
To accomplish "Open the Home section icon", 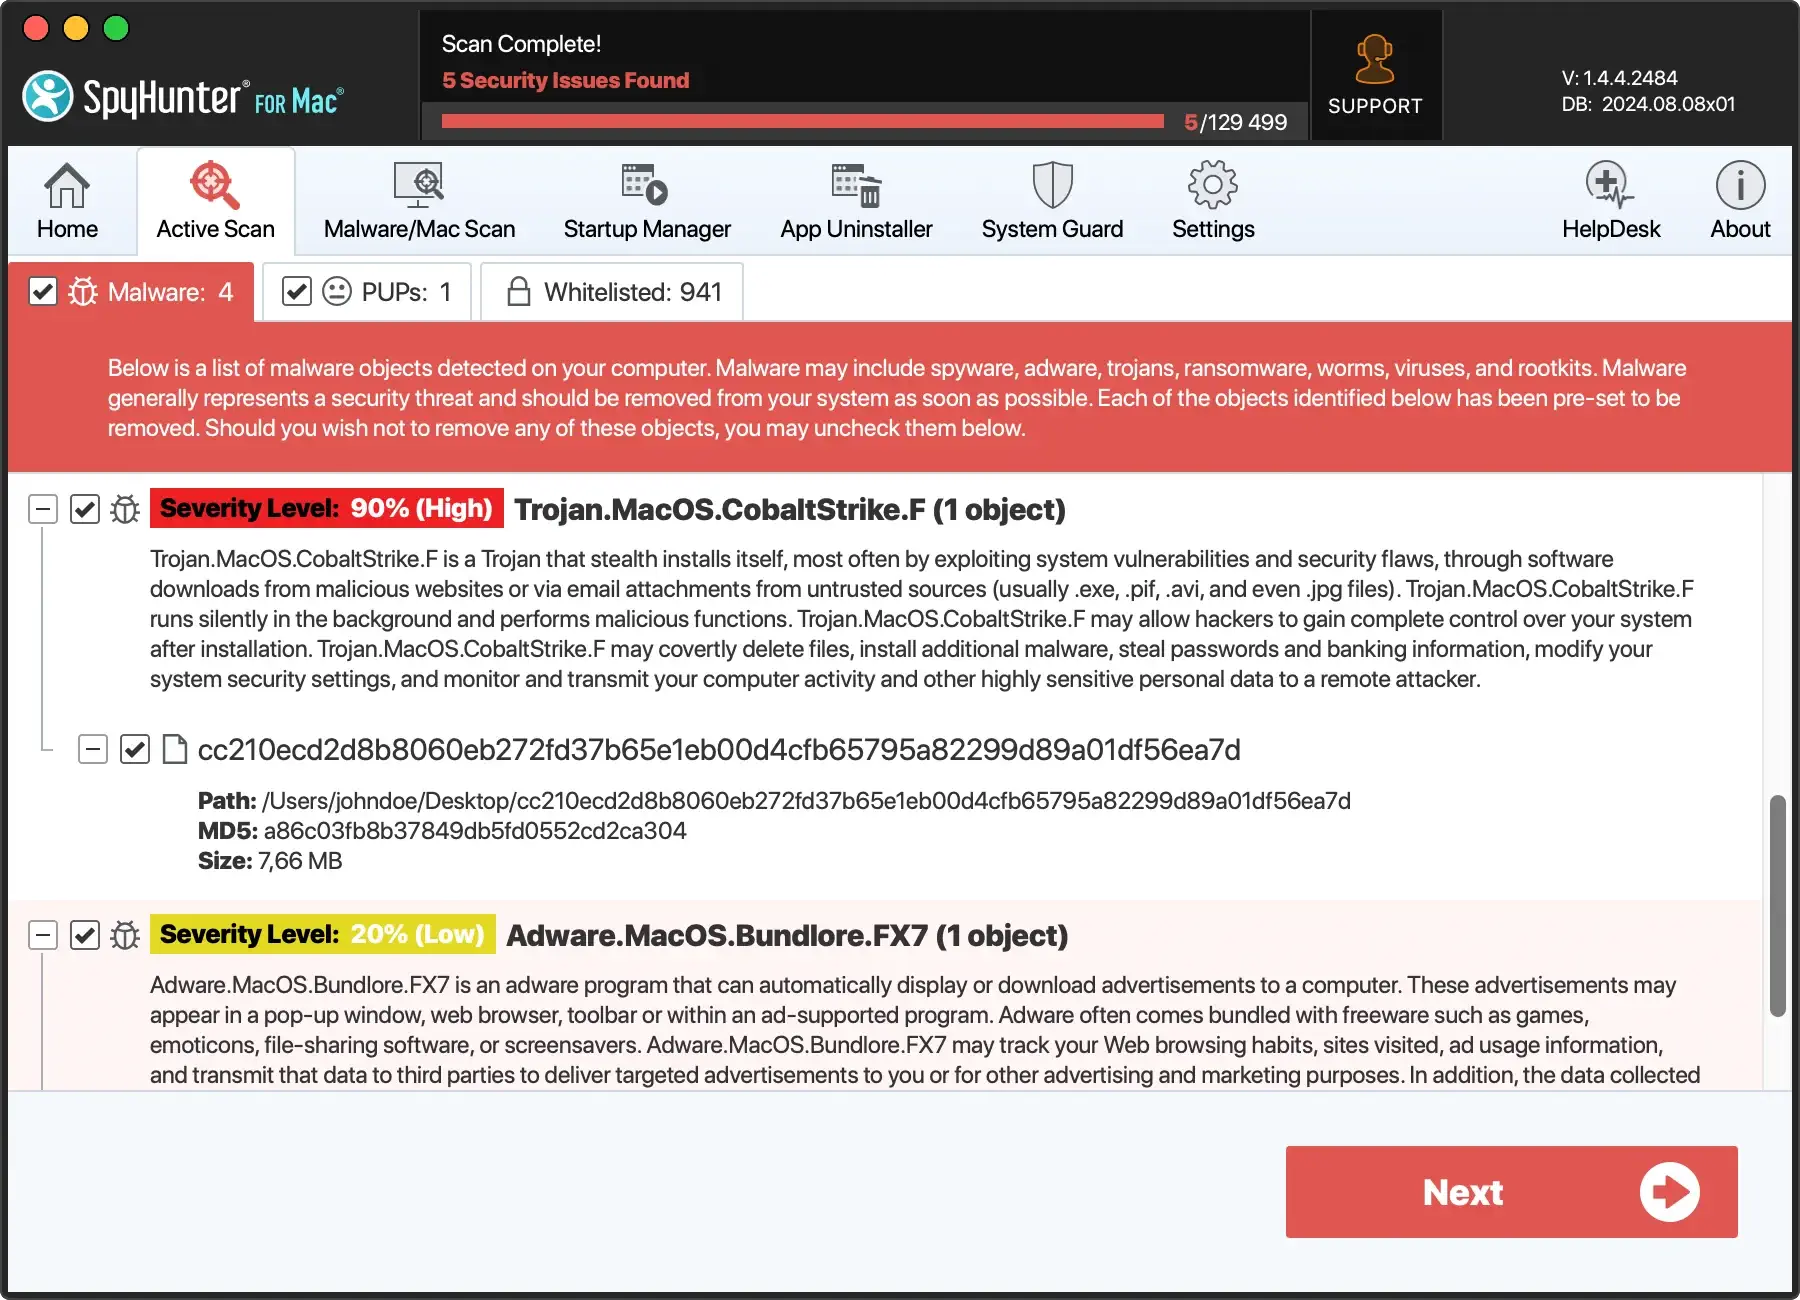I will (67, 185).
